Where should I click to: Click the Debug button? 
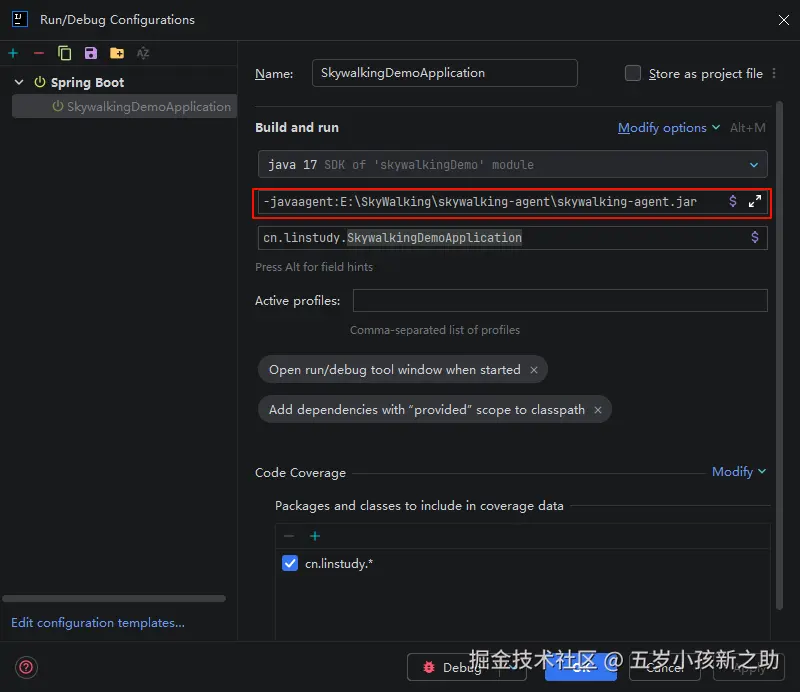click(x=453, y=668)
